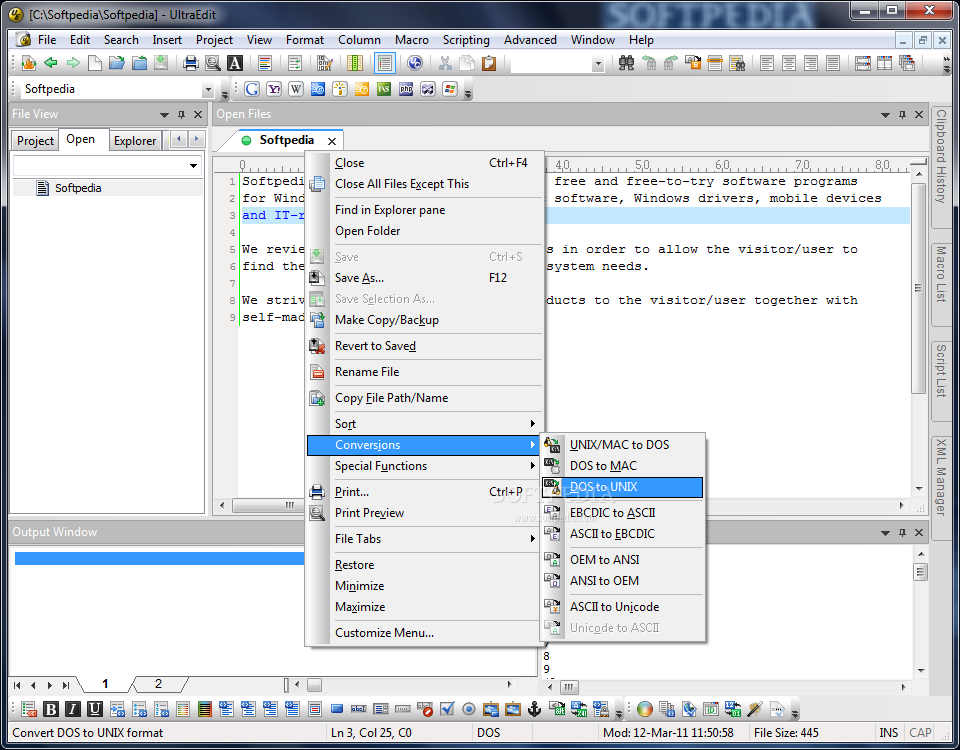Expand the File View panel menu arrow

tap(164, 114)
